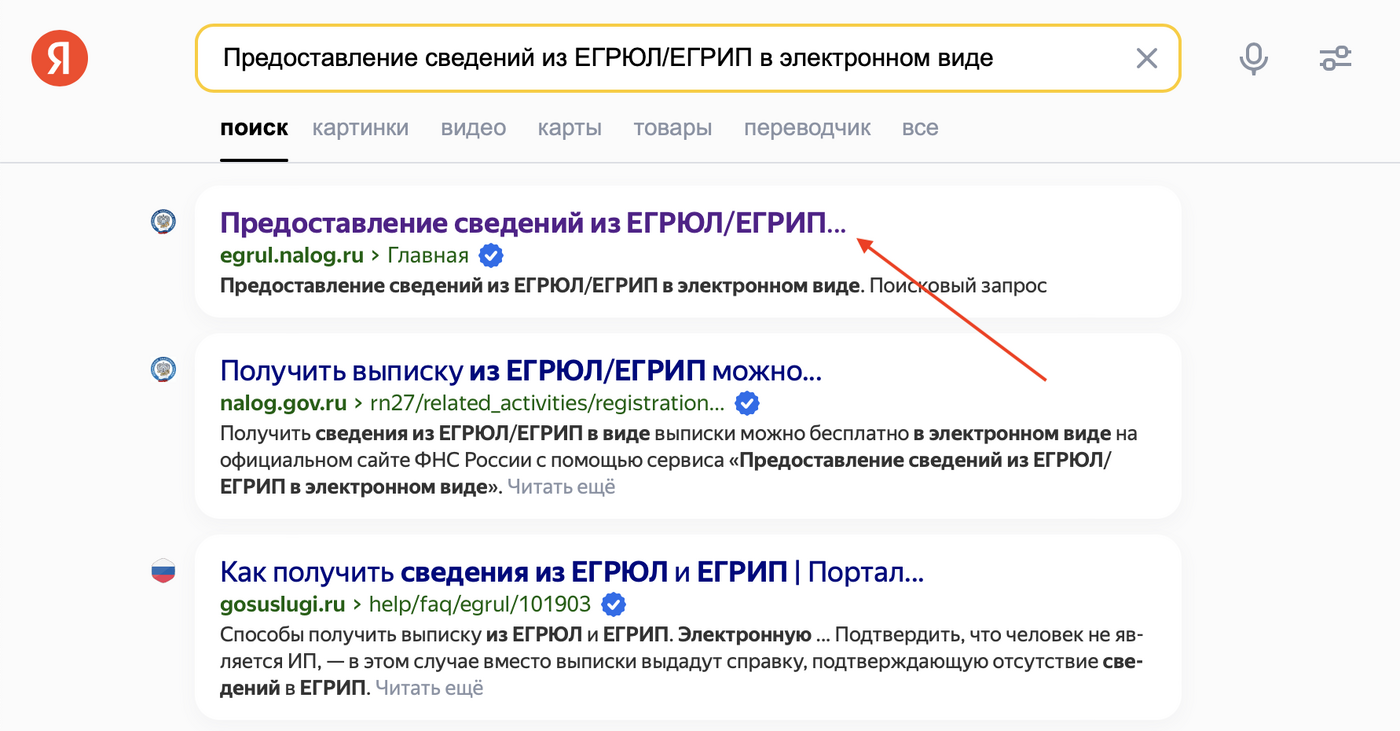
Task: Switch to the товары tab
Action: coord(672,128)
